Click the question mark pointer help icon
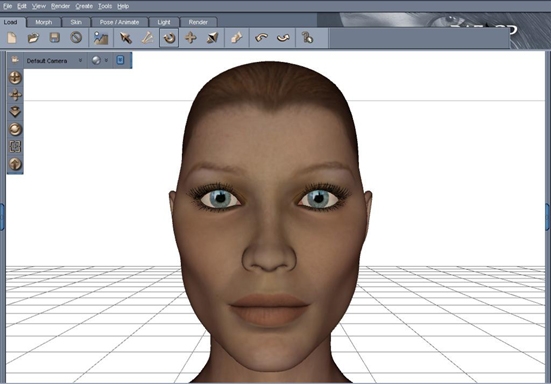Screen dimensions: 551x384 point(307,38)
